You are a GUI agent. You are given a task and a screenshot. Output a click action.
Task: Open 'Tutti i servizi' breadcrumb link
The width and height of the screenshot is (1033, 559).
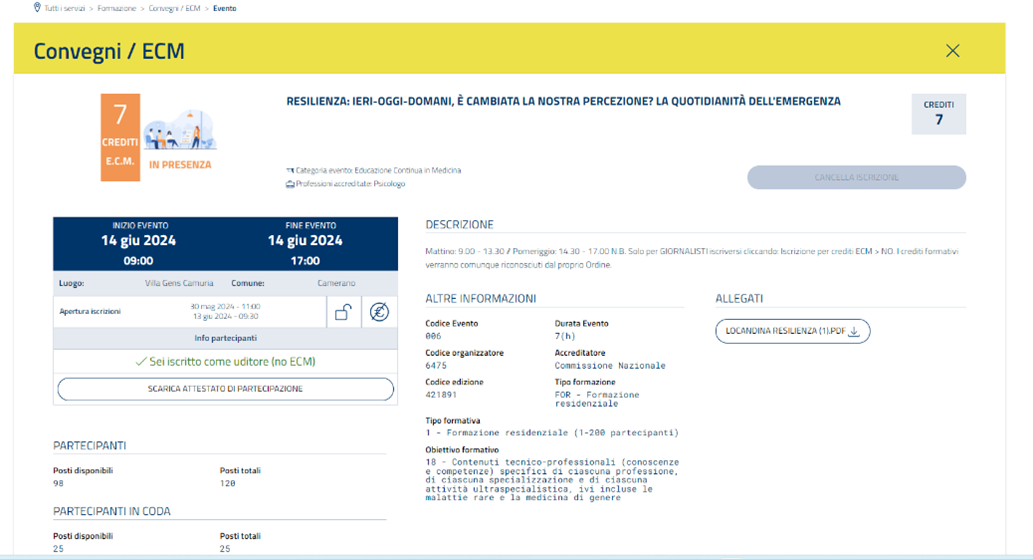65,8
